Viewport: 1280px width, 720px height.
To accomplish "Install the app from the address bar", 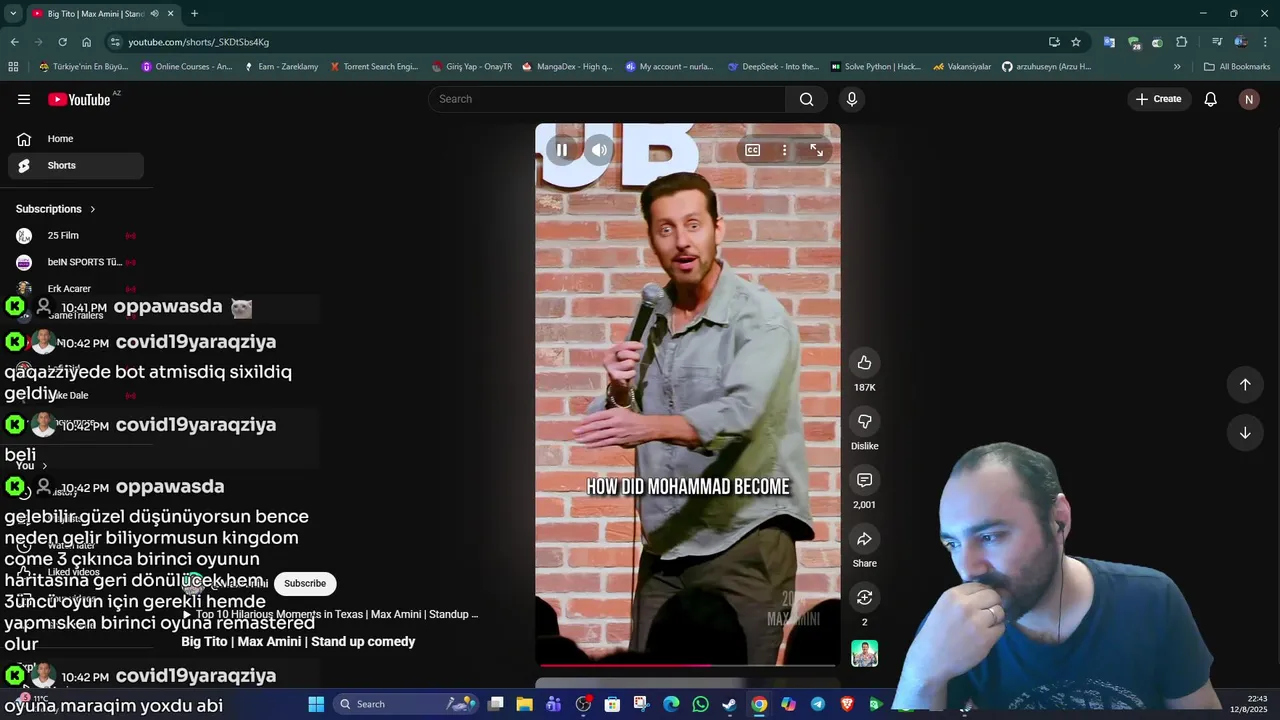I will point(1054,42).
